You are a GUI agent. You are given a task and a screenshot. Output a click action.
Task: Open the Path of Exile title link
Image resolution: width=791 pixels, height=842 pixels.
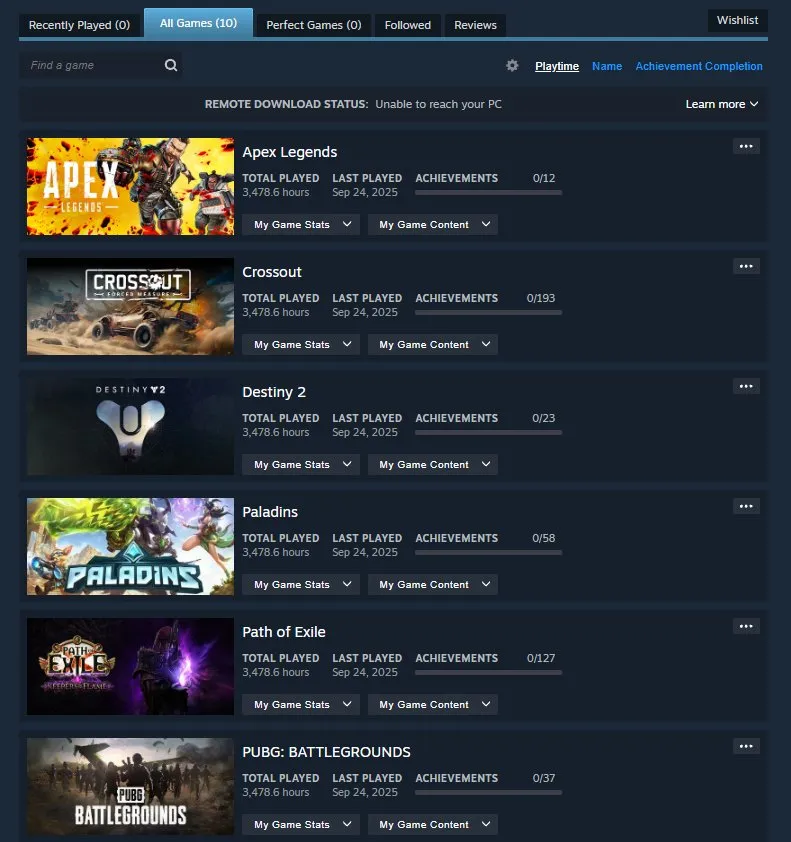[284, 632]
